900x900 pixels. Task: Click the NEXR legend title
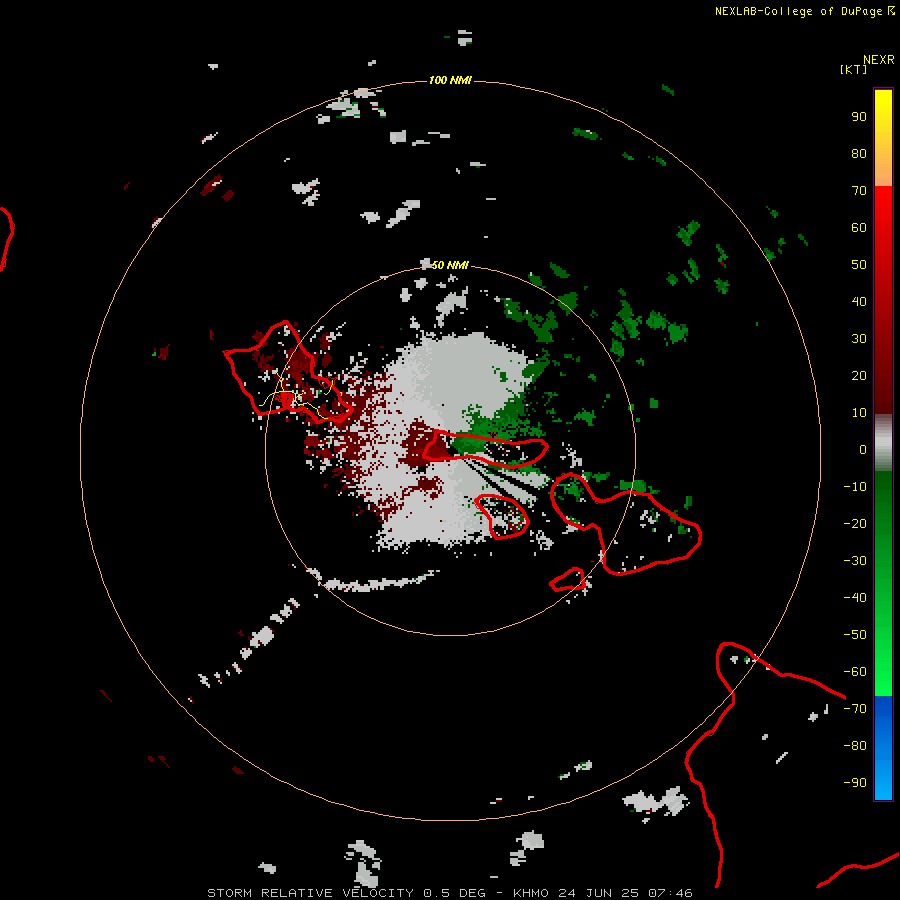[879, 60]
